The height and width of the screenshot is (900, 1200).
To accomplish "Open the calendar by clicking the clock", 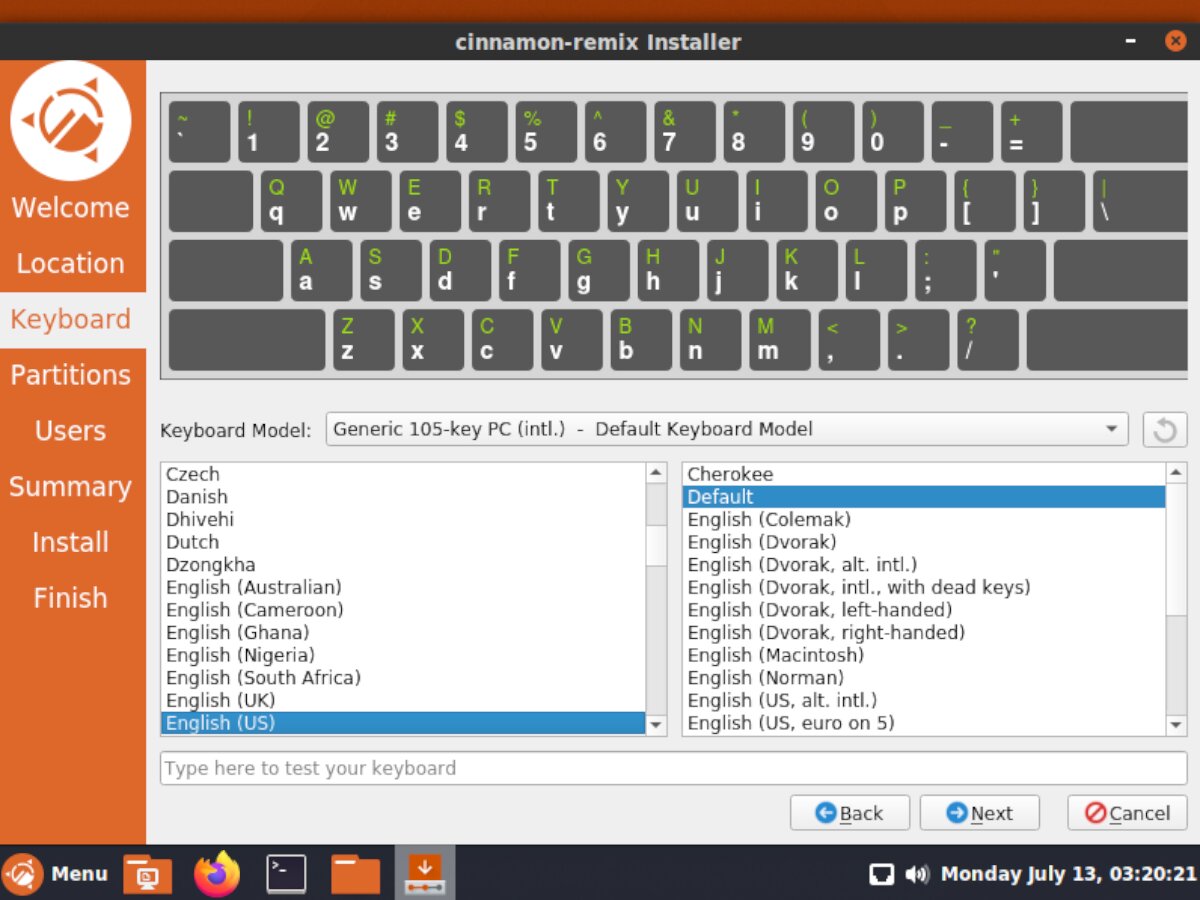I will [x=1070, y=872].
